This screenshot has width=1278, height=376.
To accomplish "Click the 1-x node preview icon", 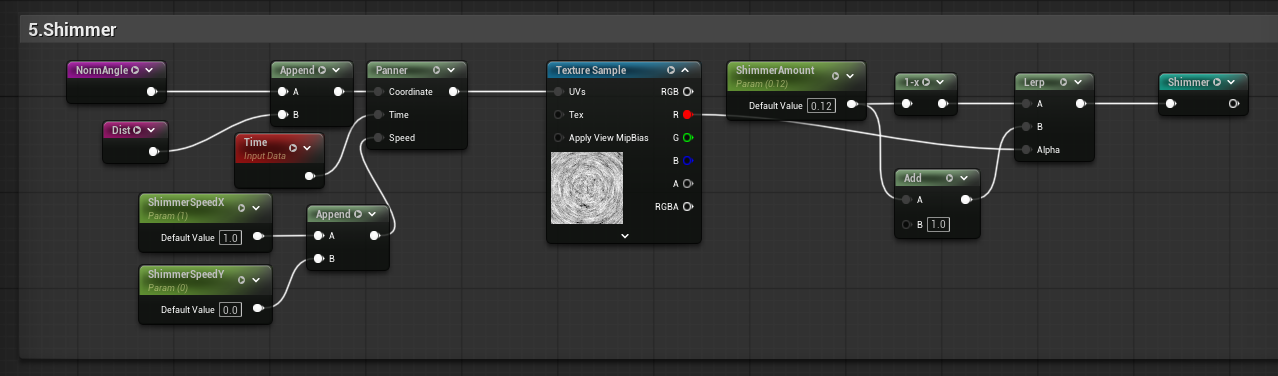I will (926, 82).
